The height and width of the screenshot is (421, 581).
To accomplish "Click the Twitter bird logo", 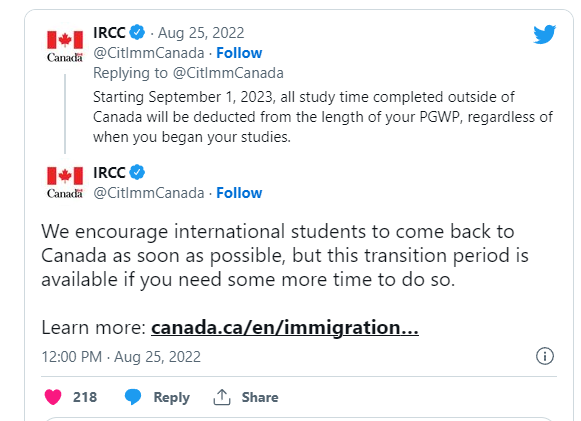I will pos(545,34).
